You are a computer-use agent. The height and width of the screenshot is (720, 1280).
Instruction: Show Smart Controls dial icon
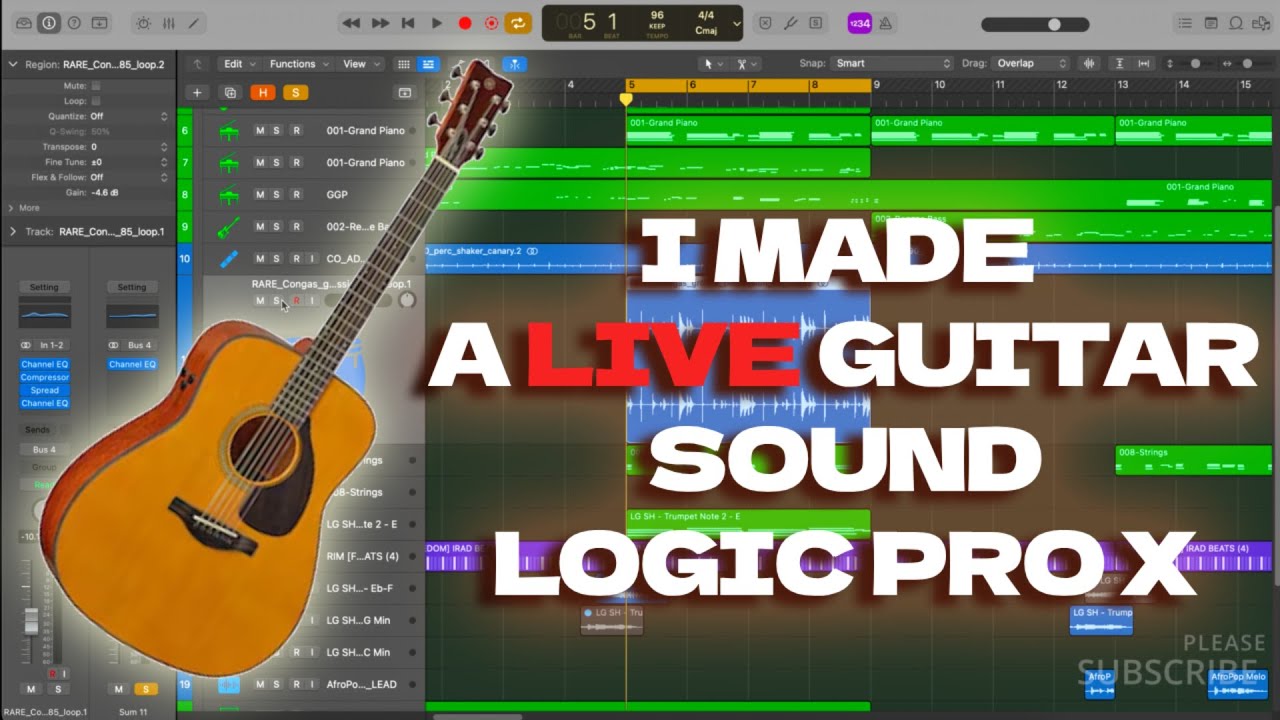[143, 22]
